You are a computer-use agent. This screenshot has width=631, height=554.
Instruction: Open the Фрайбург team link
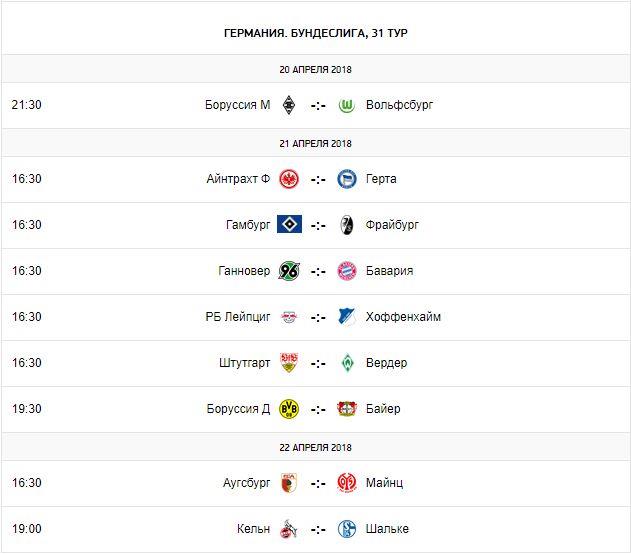(x=393, y=225)
